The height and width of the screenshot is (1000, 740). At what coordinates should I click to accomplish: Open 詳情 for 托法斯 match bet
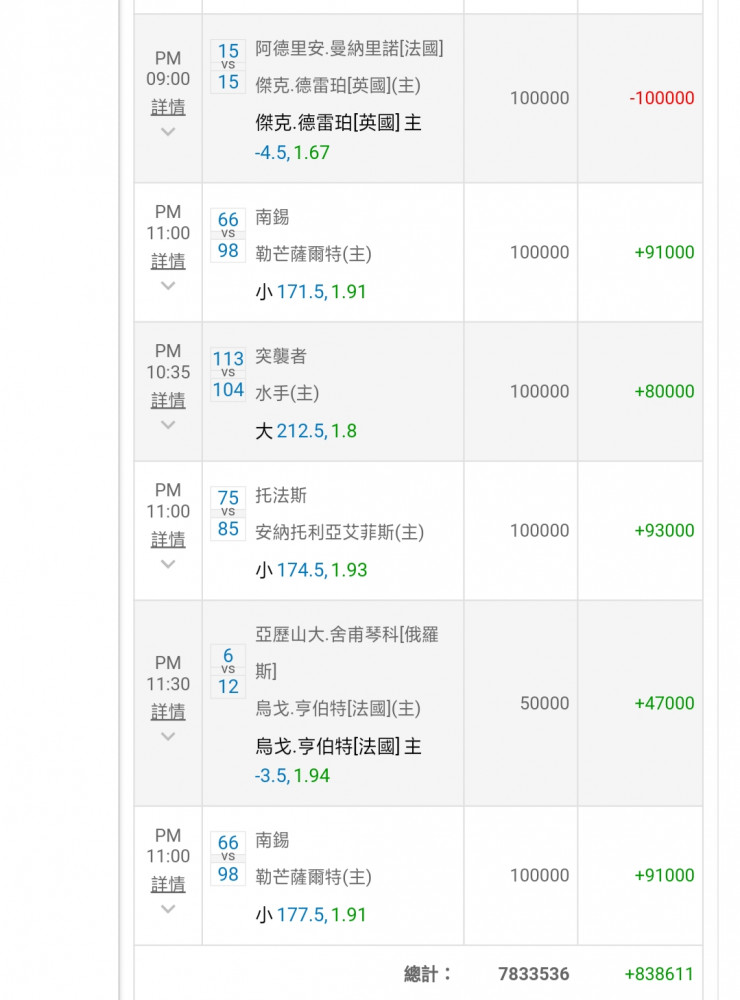click(168, 540)
